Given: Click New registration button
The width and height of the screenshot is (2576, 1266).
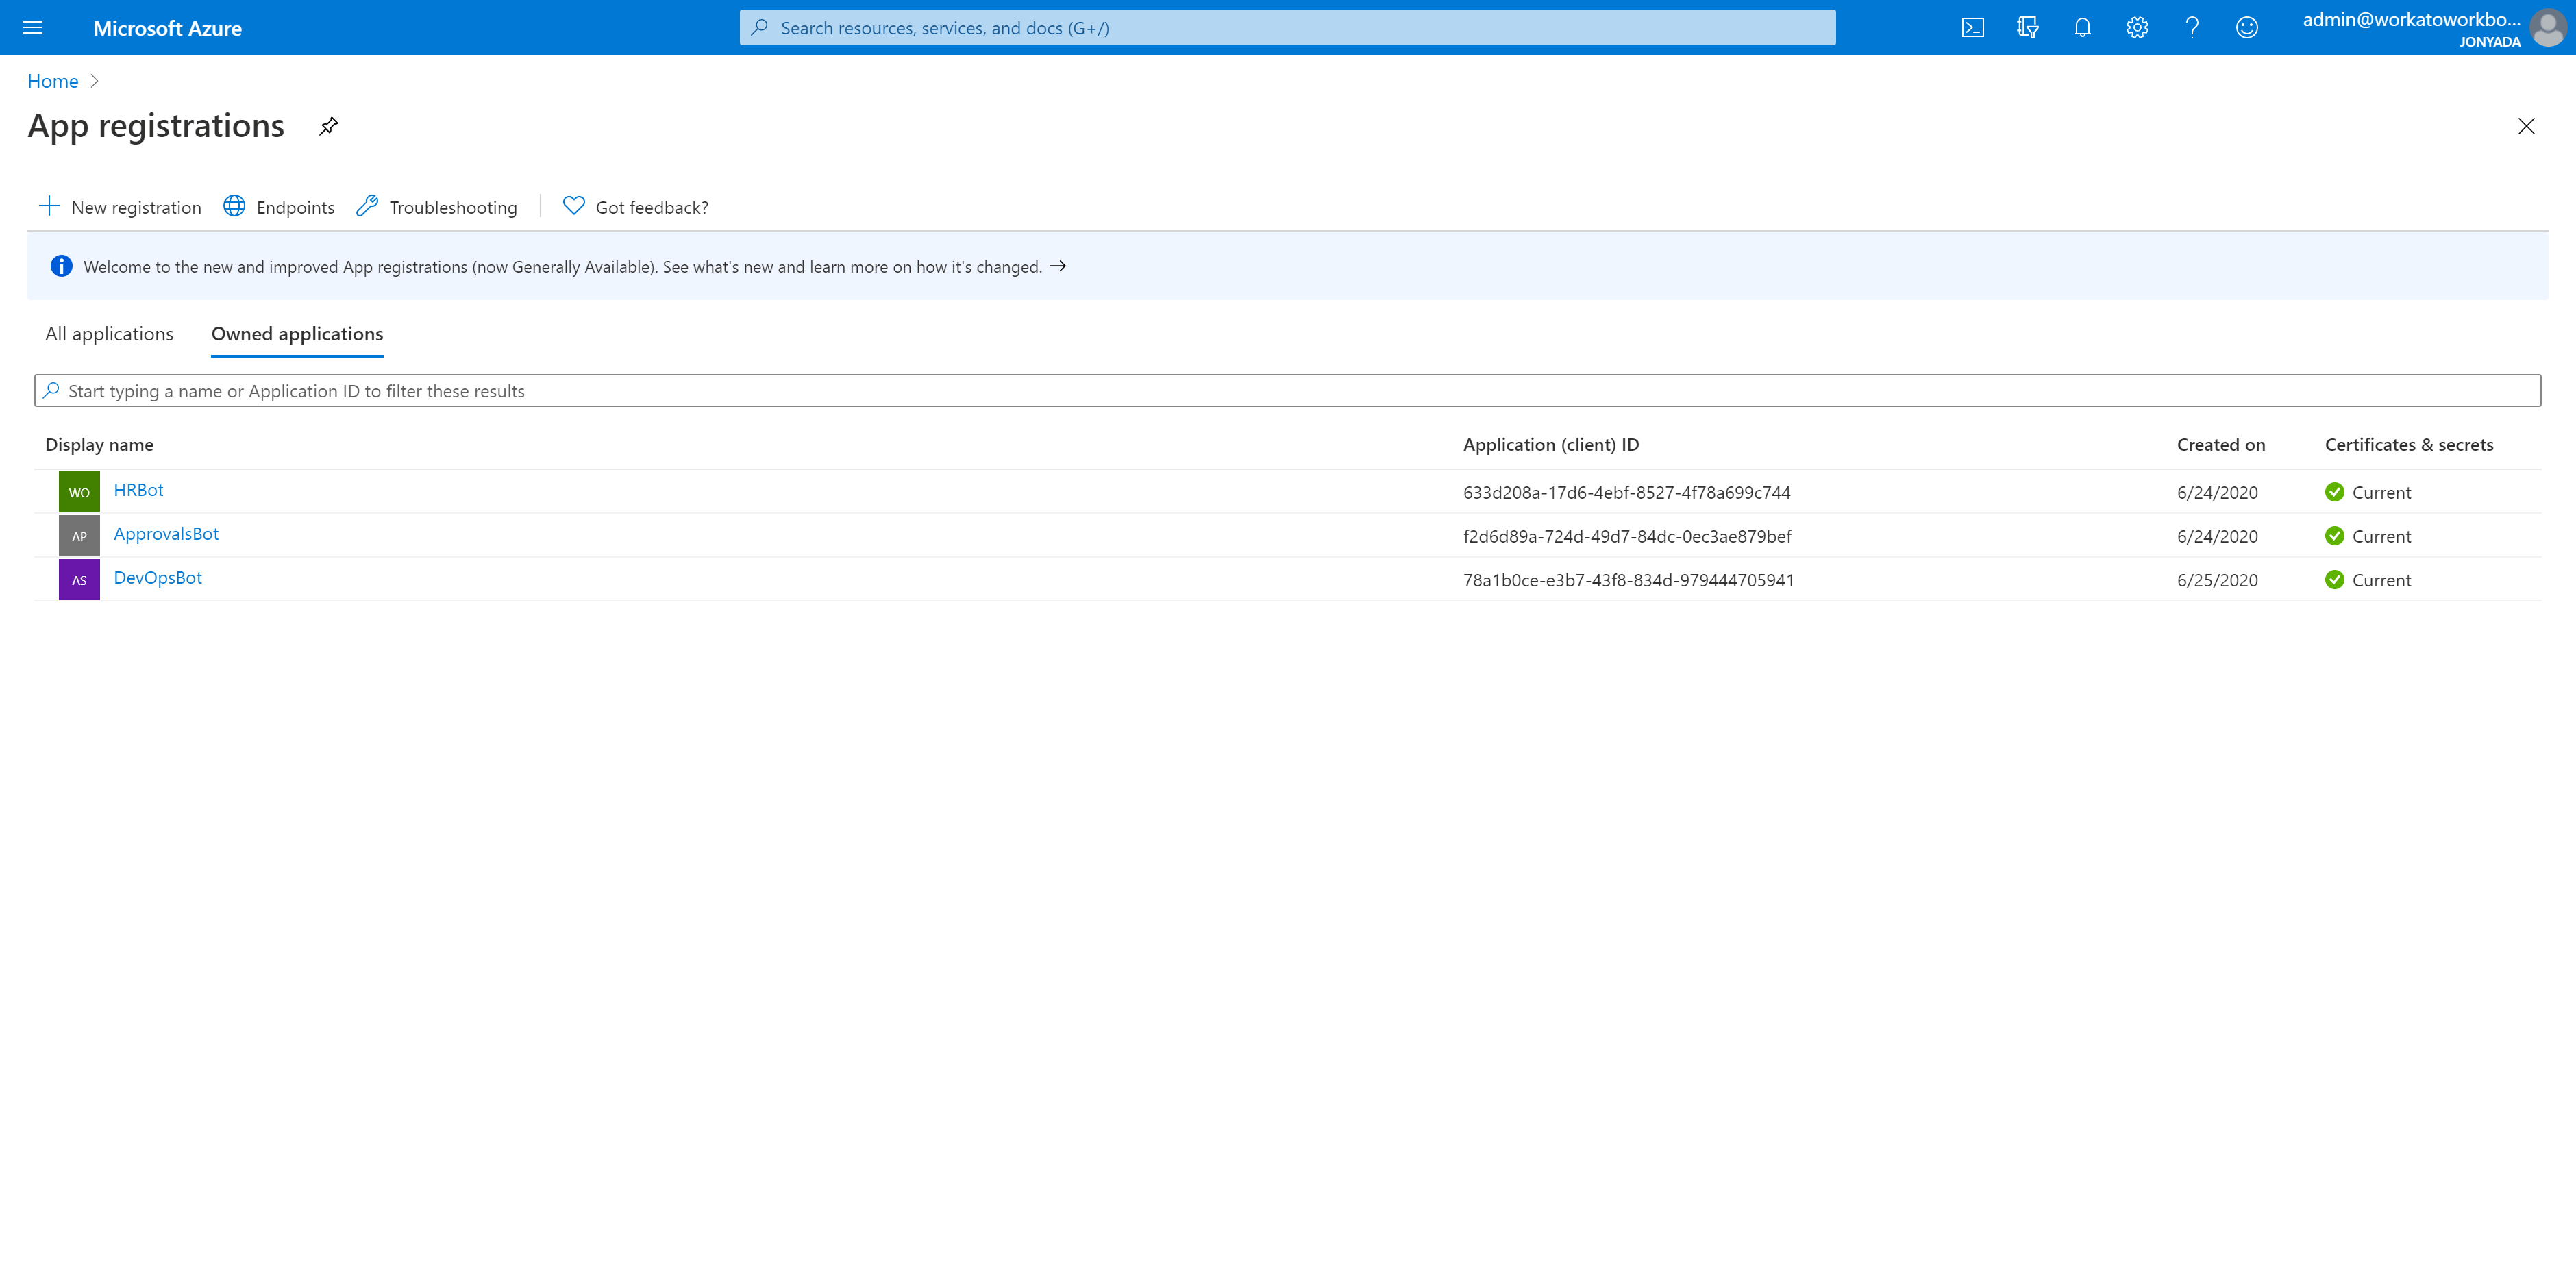Looking at the screenshot, I should tap(120, 207).
